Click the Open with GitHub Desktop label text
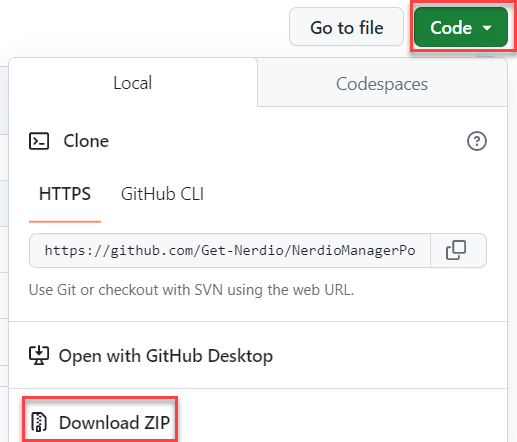 [x=166, y=356]
